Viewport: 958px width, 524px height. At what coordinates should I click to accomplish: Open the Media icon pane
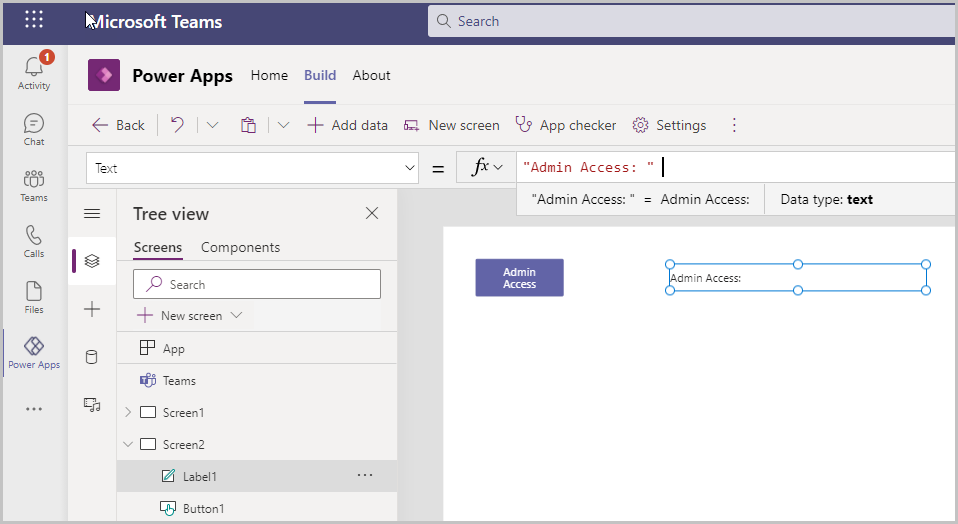92,405
